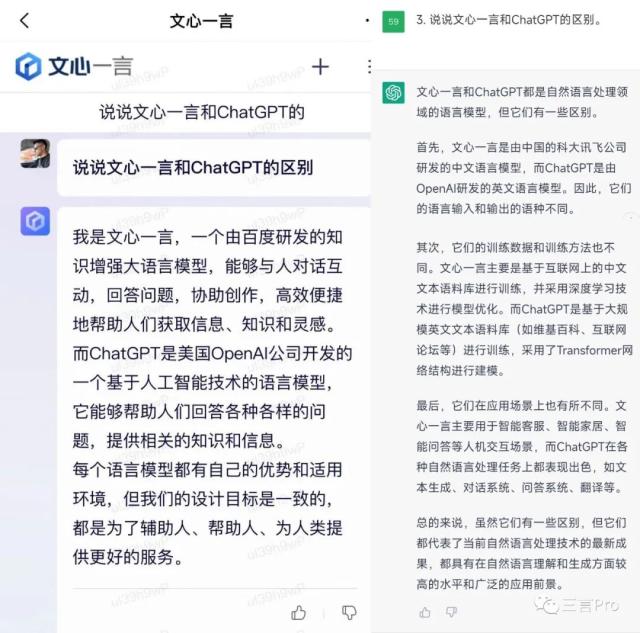Click the 文心一言 bot avatar icon
The width and height of the screenshot is (640, 633).
coord(35,221)
